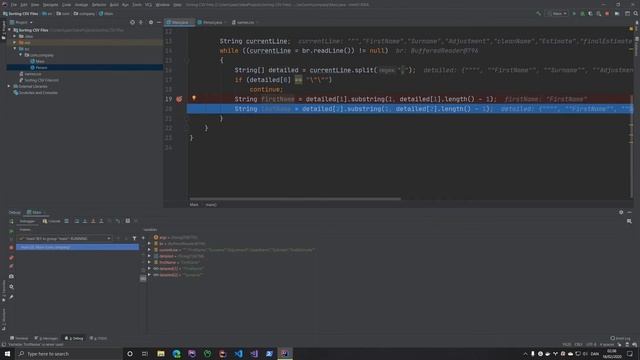Viewport: 640px width, 360px height.
Task: Open the TODO tool window tab
Action: pos(98,338)
